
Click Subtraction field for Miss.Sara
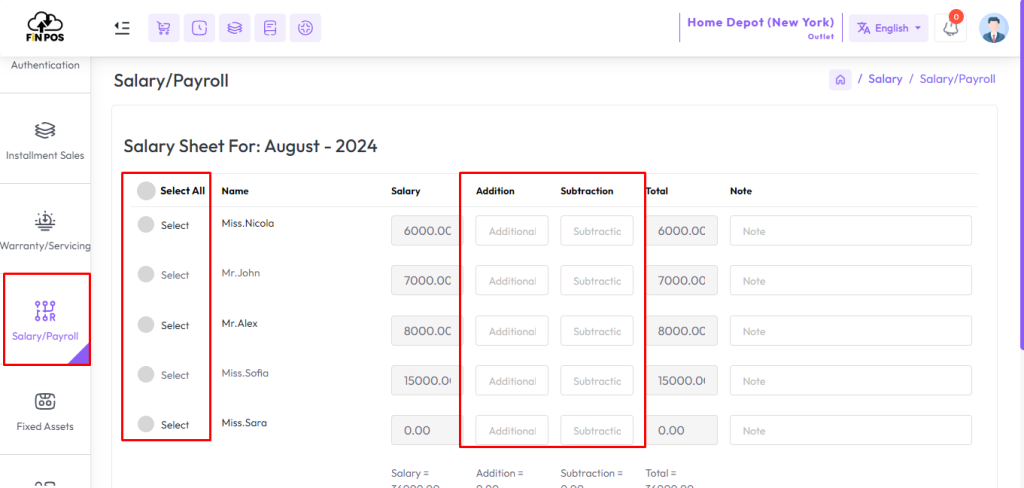(x=597, y=430)
